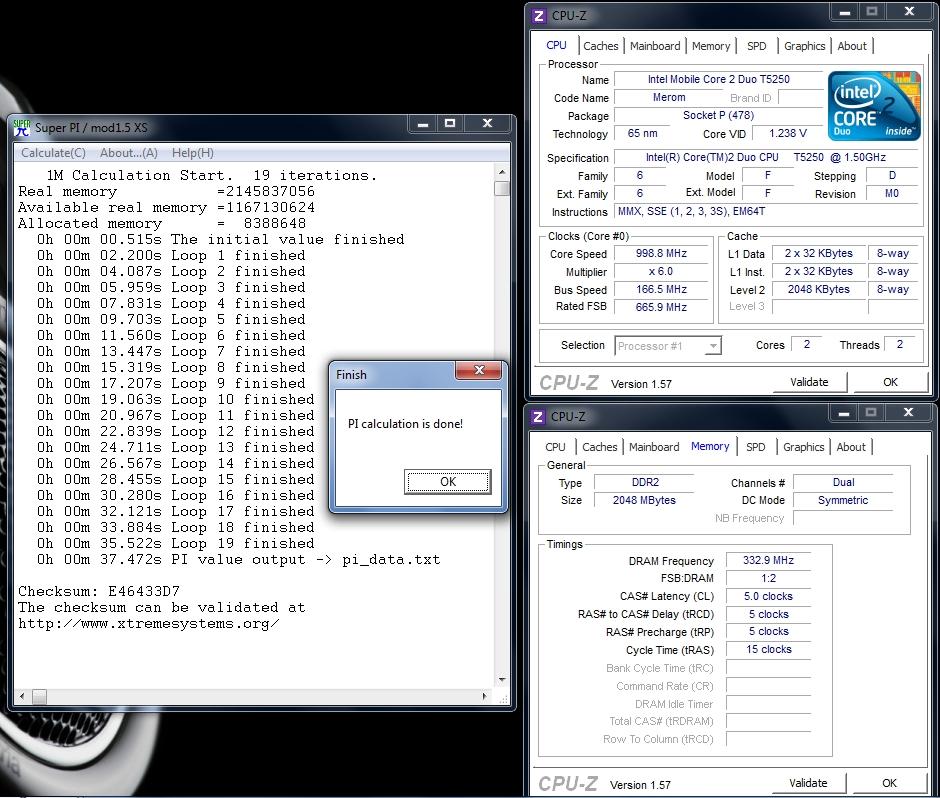
Task: Click Super PI horizontal scrollbar right arrow
Action: click(484, 696)
